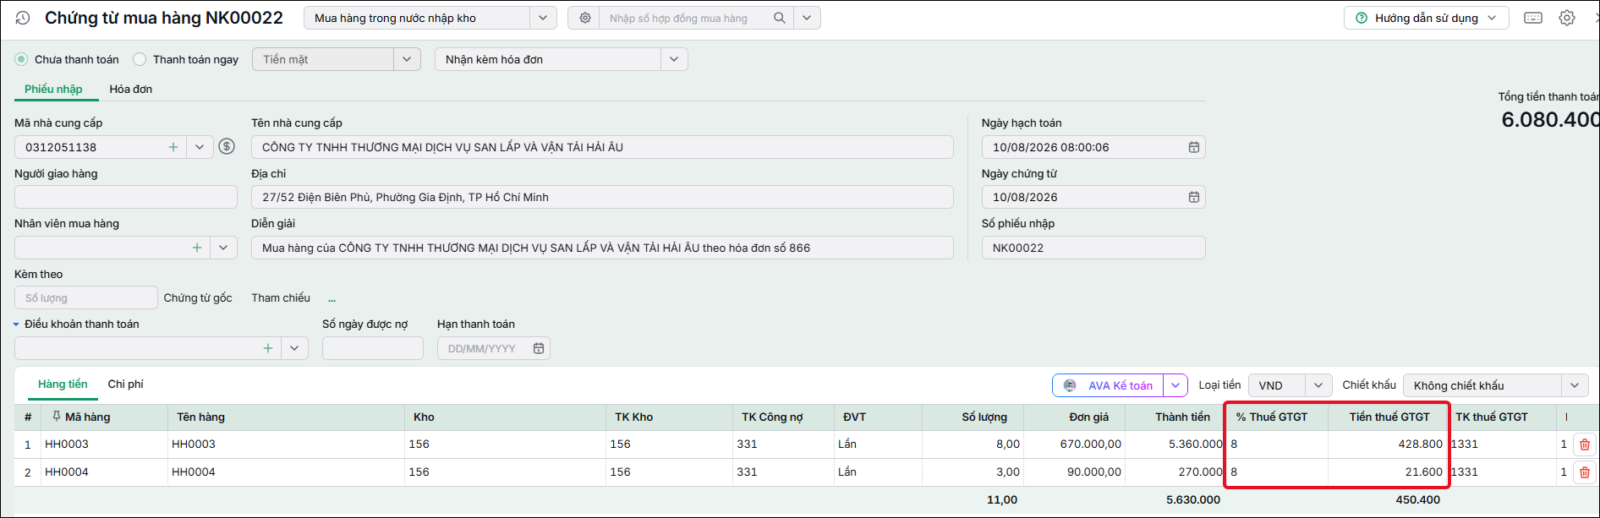Expand the Điều khoản thanh toán dropdown arrow
This screenshot has height=518, width=1600.
[295, 348]
